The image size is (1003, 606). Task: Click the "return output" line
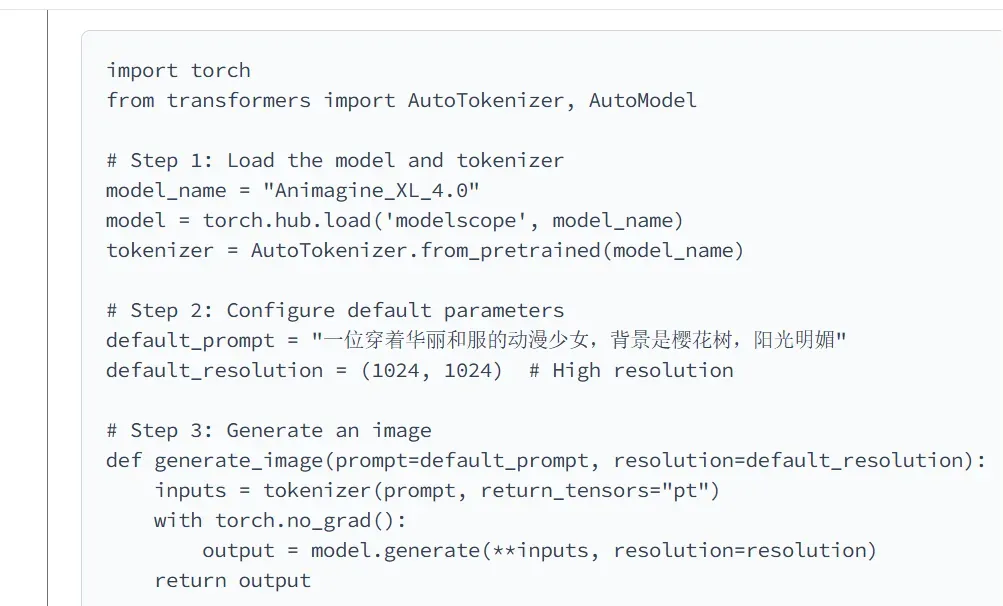[232, 580]
